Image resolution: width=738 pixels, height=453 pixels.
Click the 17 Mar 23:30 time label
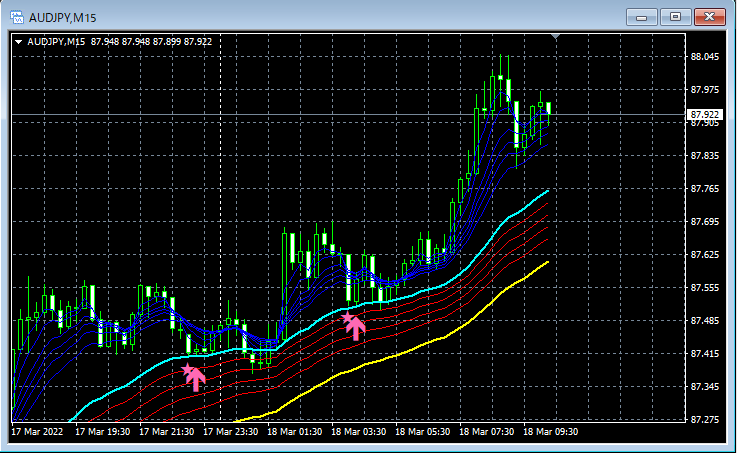[x=231, y=431]
